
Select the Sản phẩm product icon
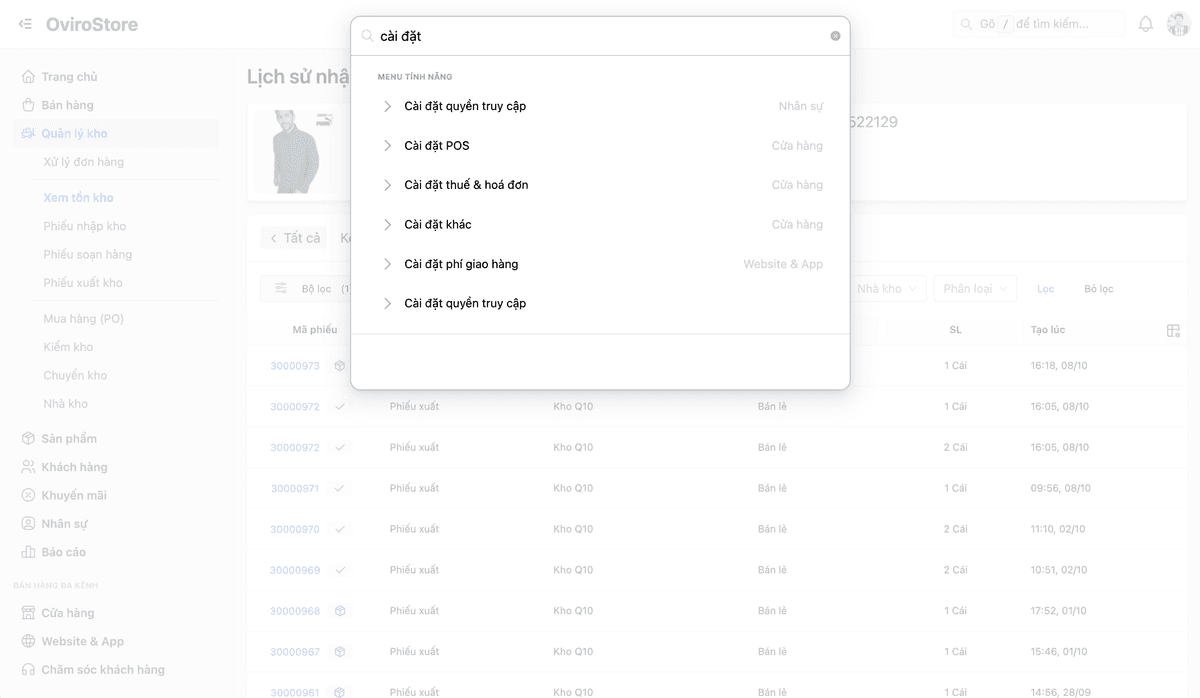coord(30,438)
